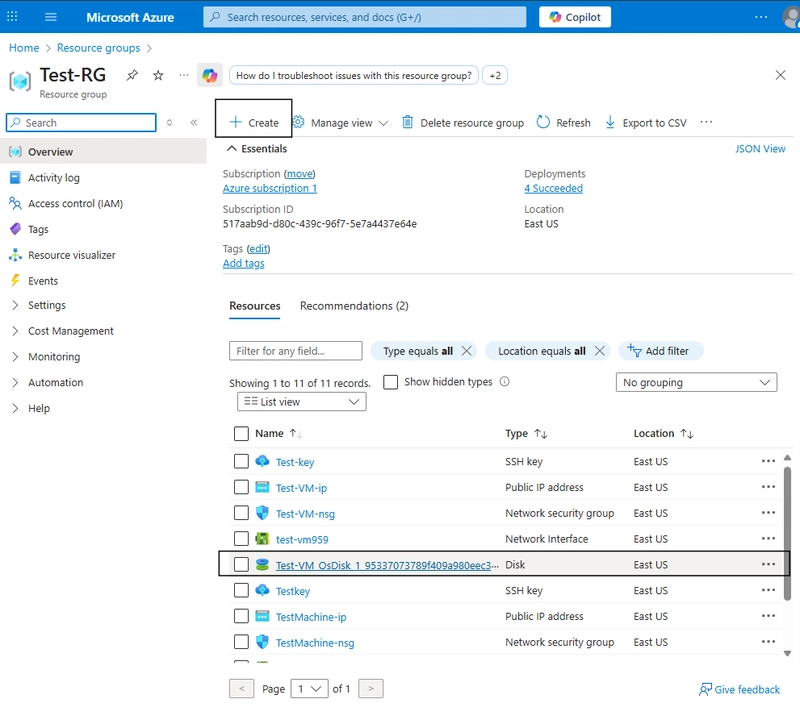
Task: Check the Testkey row checkbox
Action: point(241,590)
